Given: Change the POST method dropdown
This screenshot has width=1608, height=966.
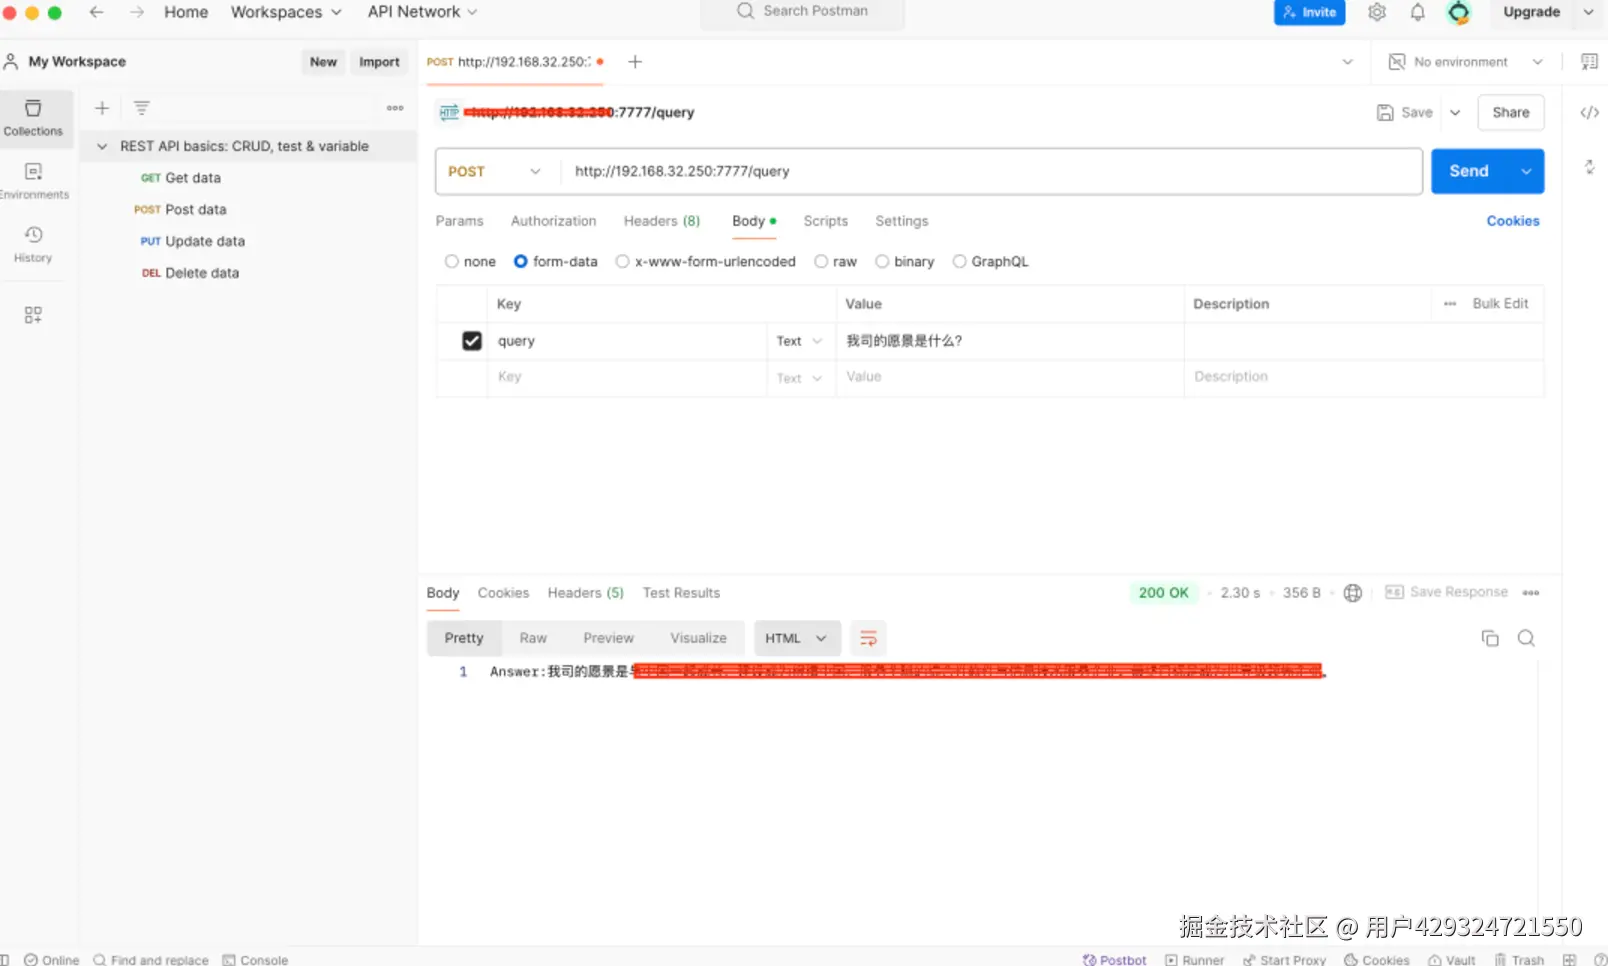Looking at the screenshot, I should tap(495, 171).
